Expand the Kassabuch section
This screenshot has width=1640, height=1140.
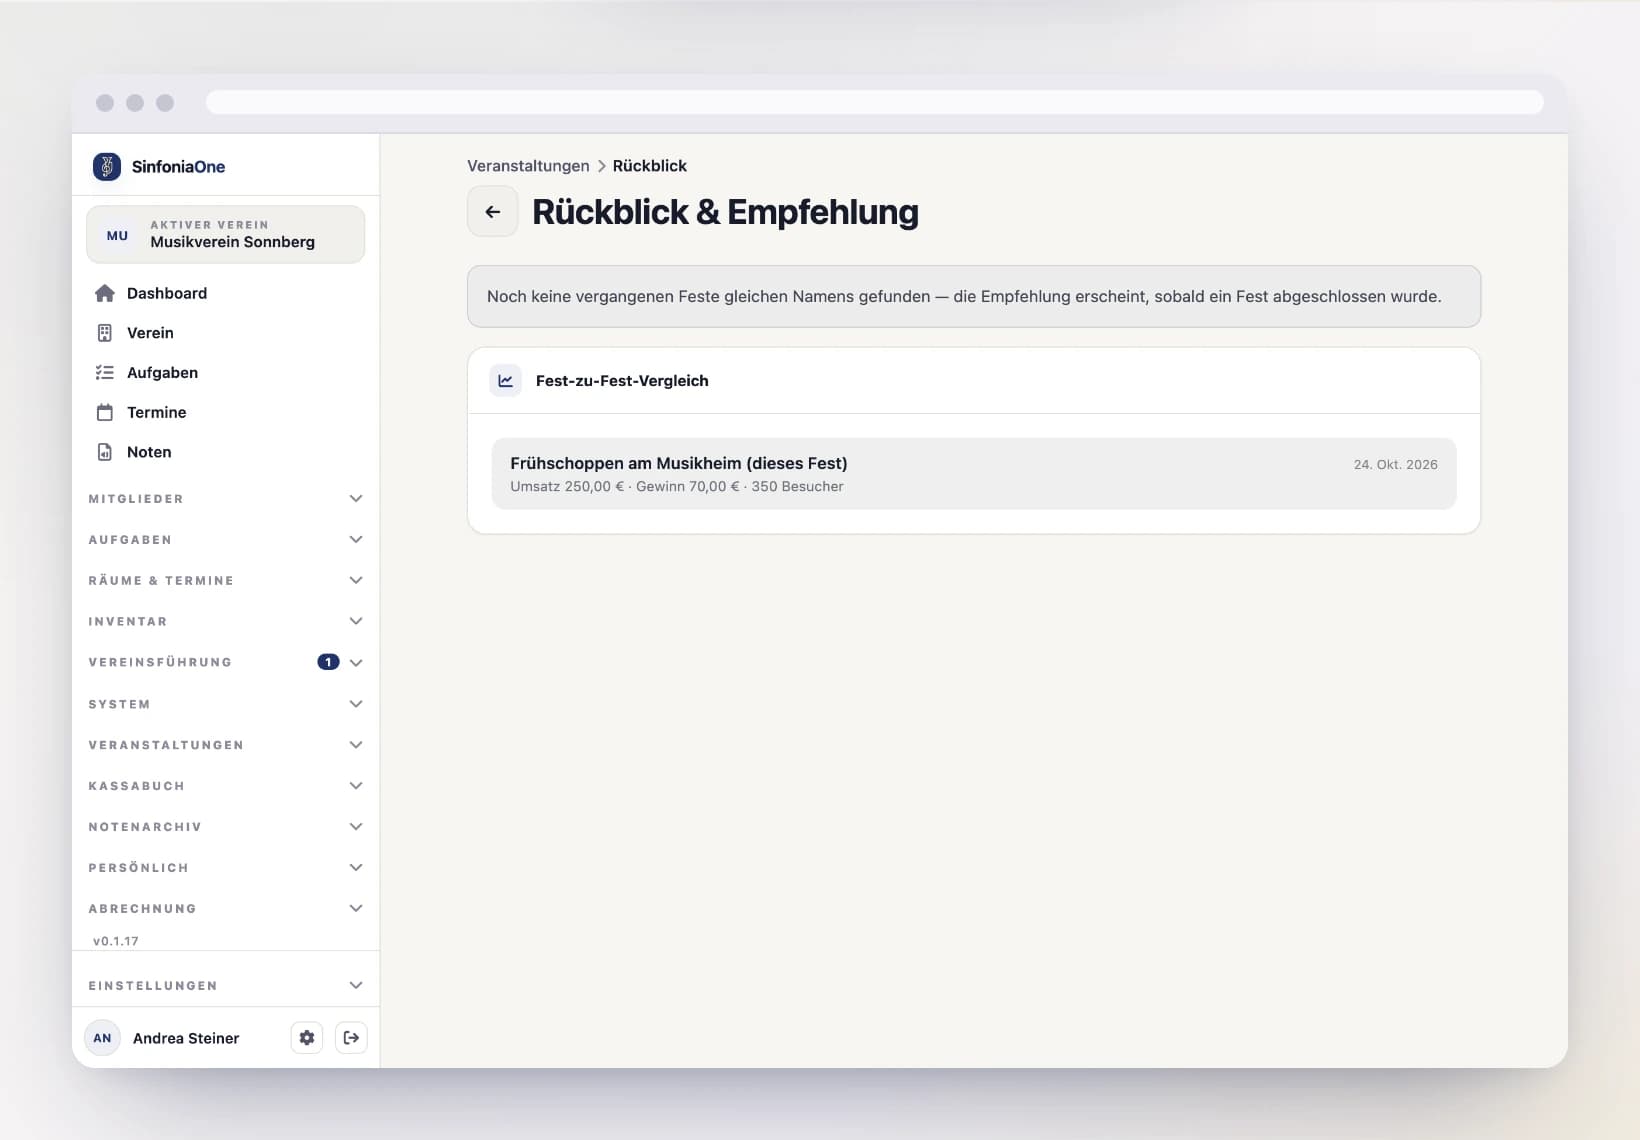pos(226,786)
